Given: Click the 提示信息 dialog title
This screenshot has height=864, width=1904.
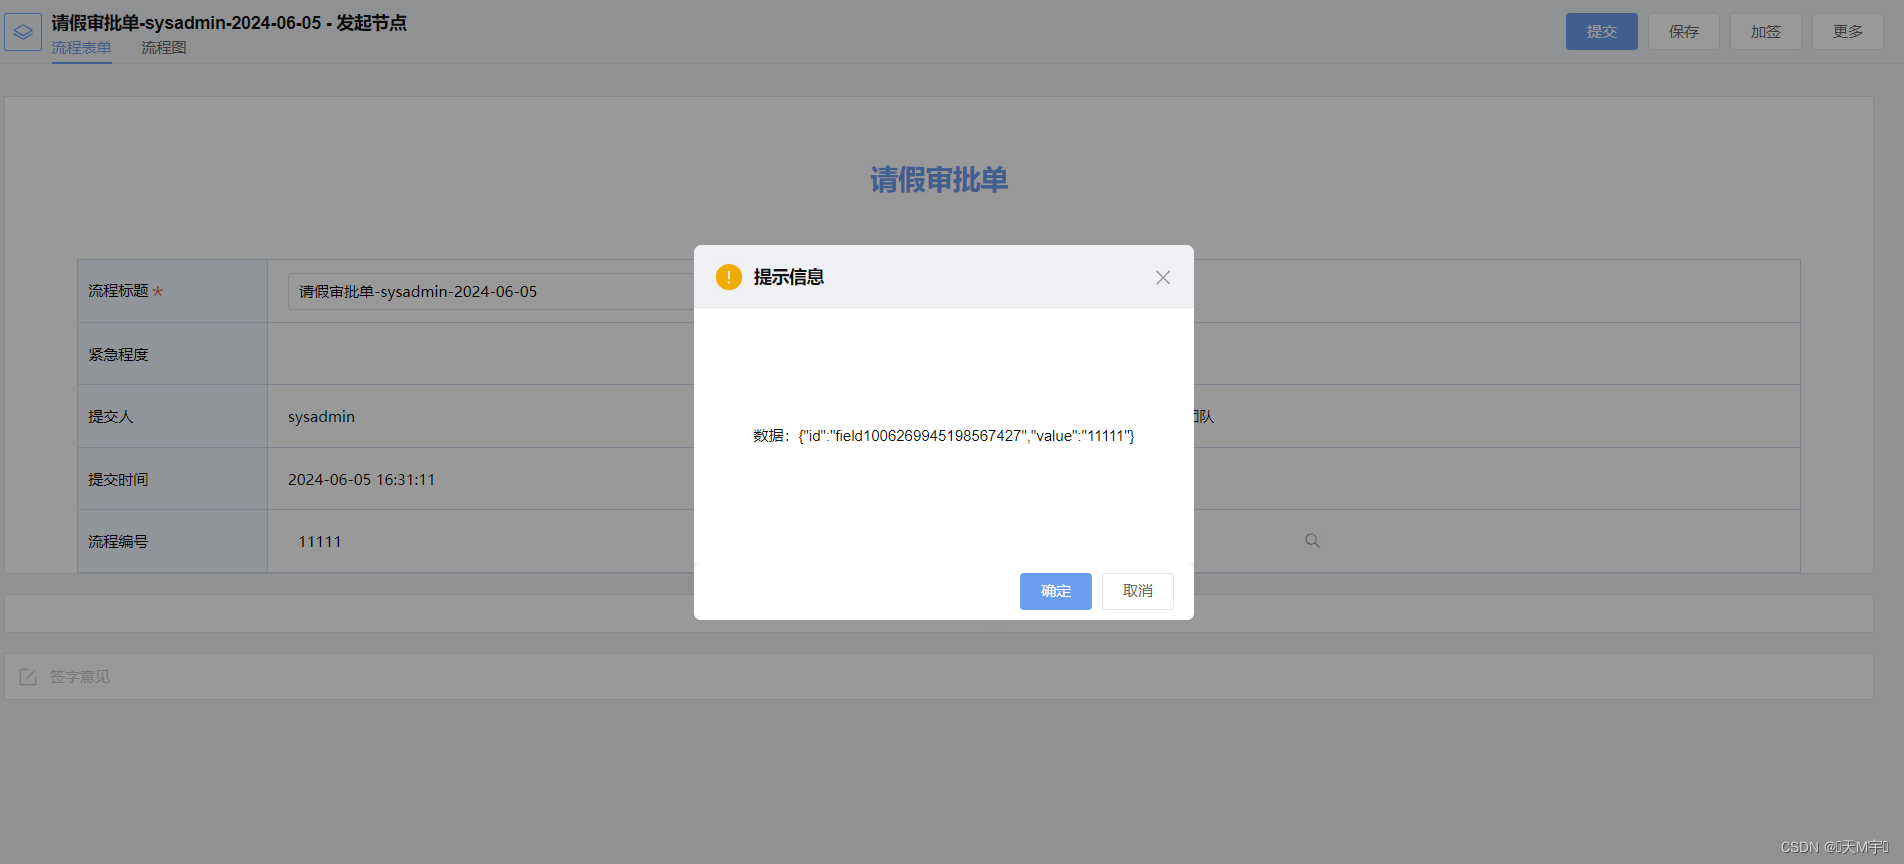Looking at the screenshot, I should tap(789, 277).
